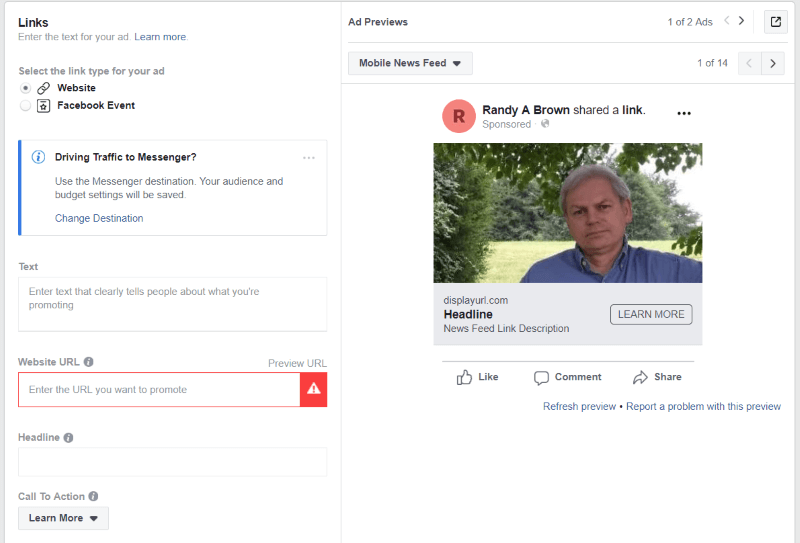Viewport: 800px width, 543px height.
Task: Click the red URL warning icon
Action: pos(313,389)
